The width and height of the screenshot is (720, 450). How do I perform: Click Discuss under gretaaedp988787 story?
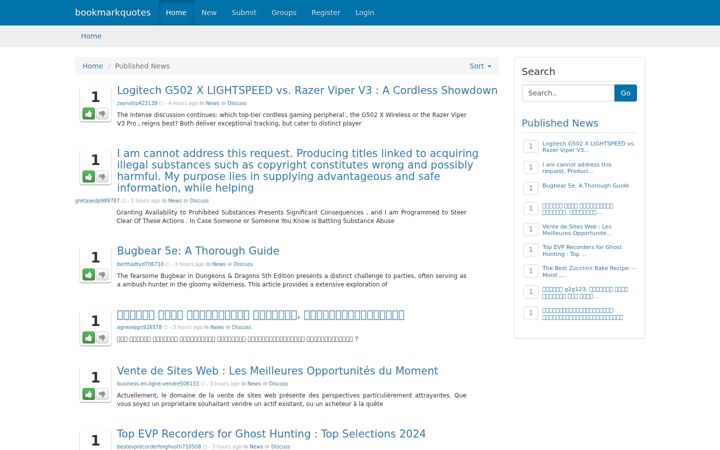pos(199,201)
